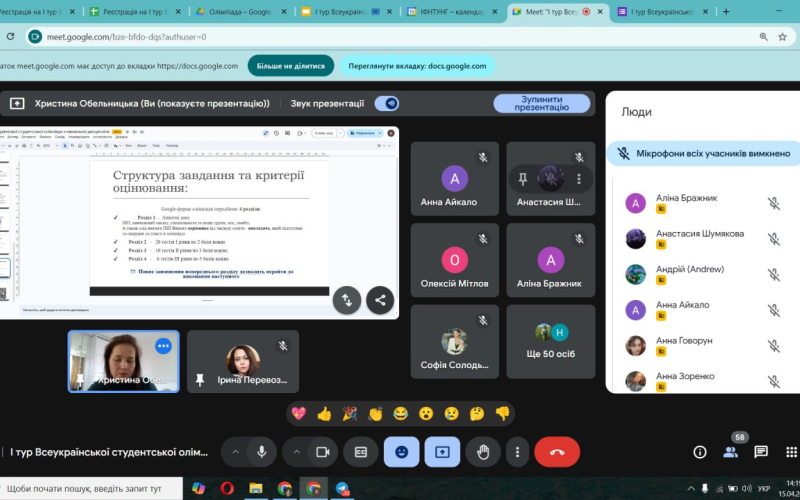800x500 pixels.
Task: Click the Windows taskbar search field
Action: pos(90,488)
